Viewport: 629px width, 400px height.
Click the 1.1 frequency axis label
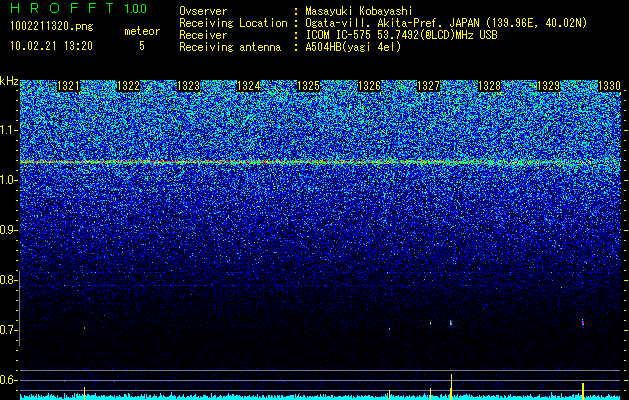9,130
